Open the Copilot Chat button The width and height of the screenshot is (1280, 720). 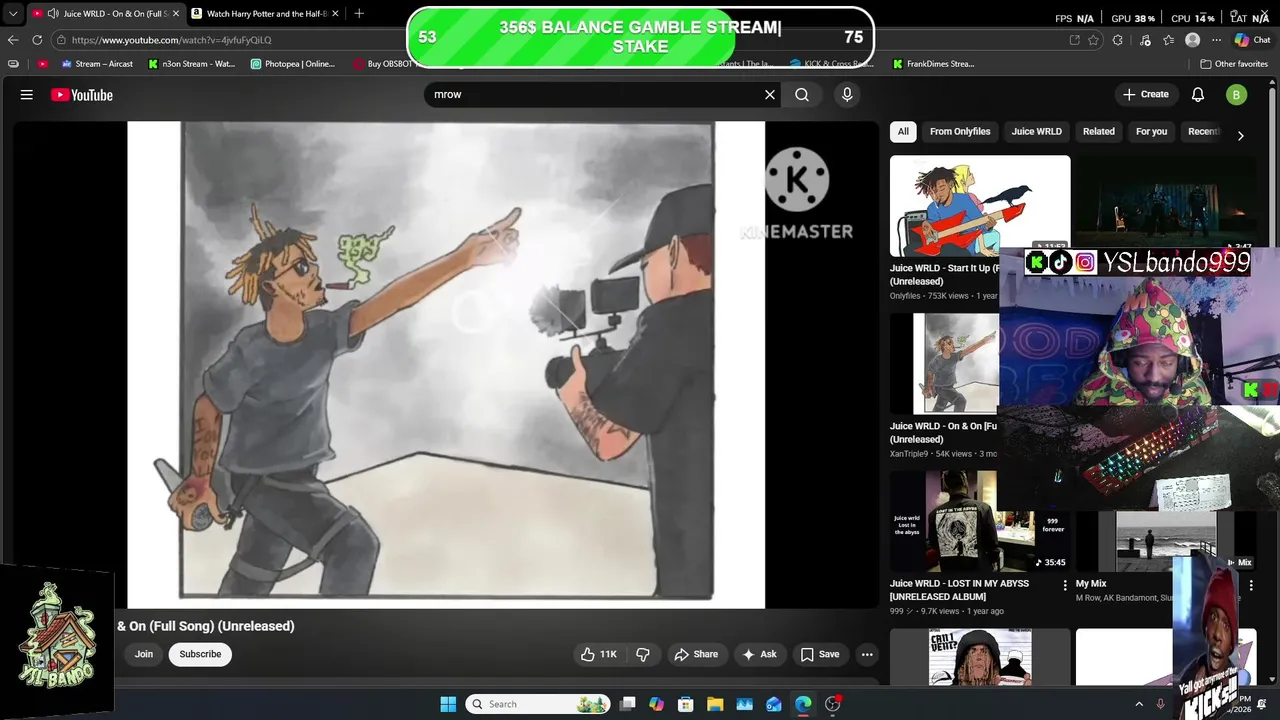(1253, 40)
